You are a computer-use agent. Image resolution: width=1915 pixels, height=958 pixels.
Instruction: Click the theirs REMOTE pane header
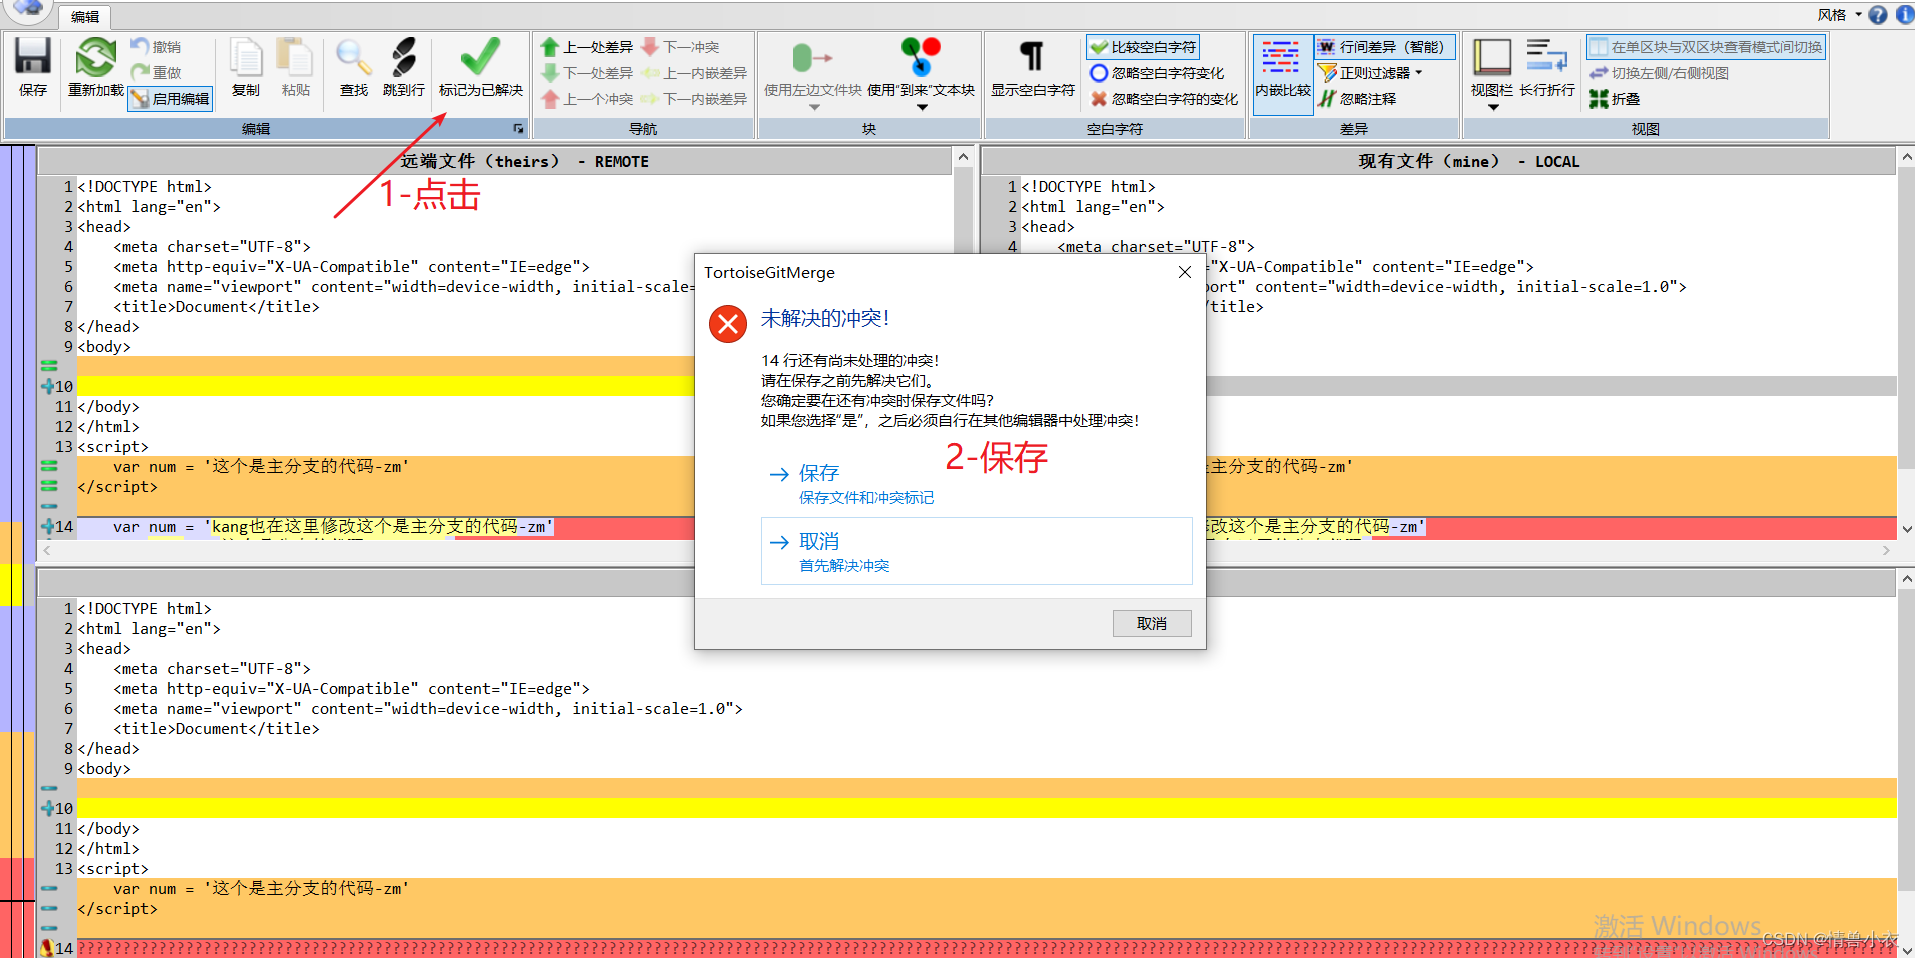click(495, 161)
